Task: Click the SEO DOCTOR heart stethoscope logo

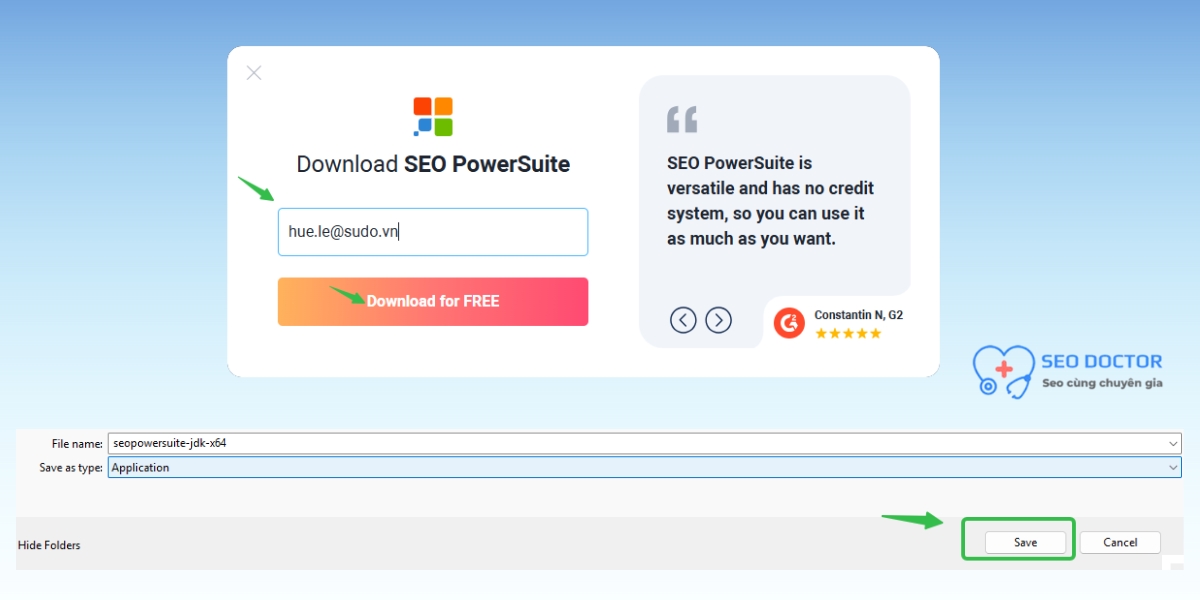Action: click(1005, 372)
